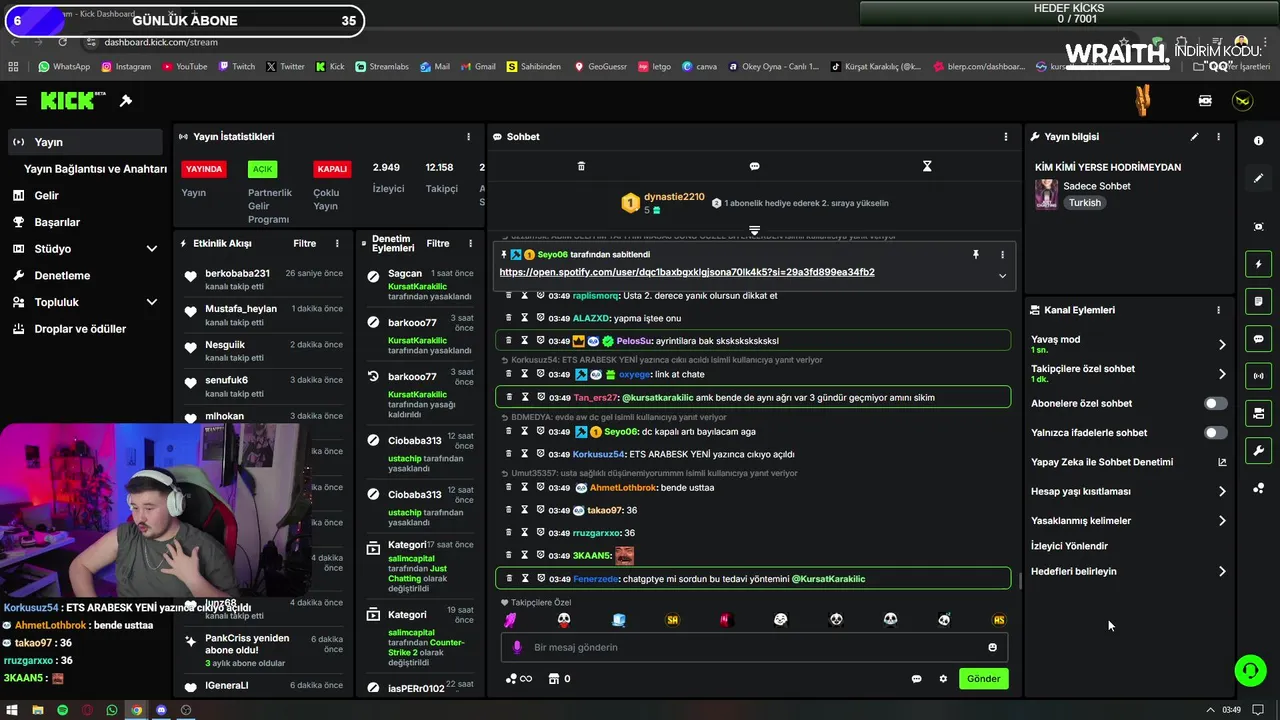Edit stream info via pencil in Yayın bilgisi
The width and height of the screenshot is (1280, 720).
pos(1194,137)
